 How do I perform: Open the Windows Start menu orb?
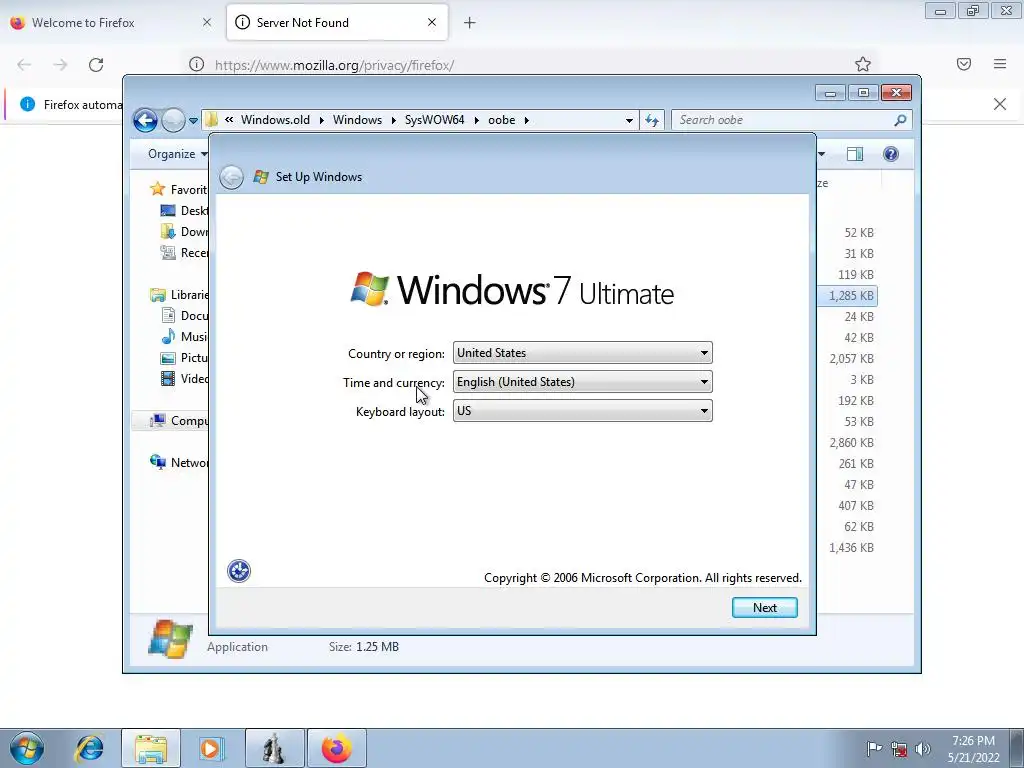27,748
